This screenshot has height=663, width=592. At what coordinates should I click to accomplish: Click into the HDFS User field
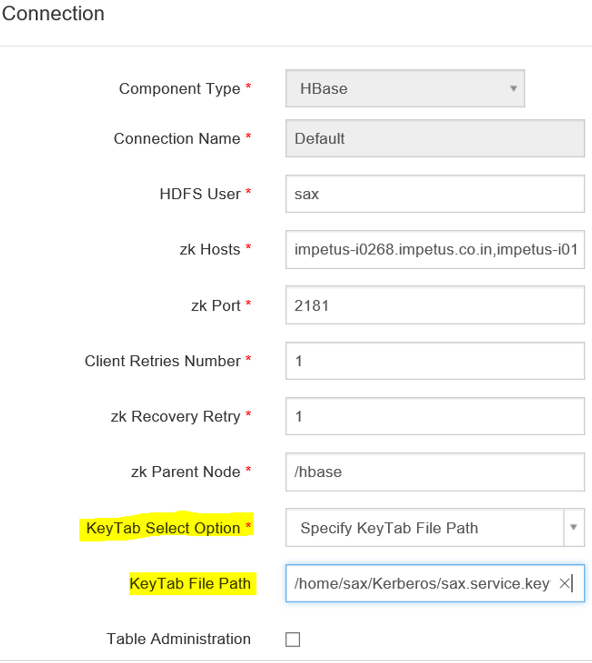(435, 194)
